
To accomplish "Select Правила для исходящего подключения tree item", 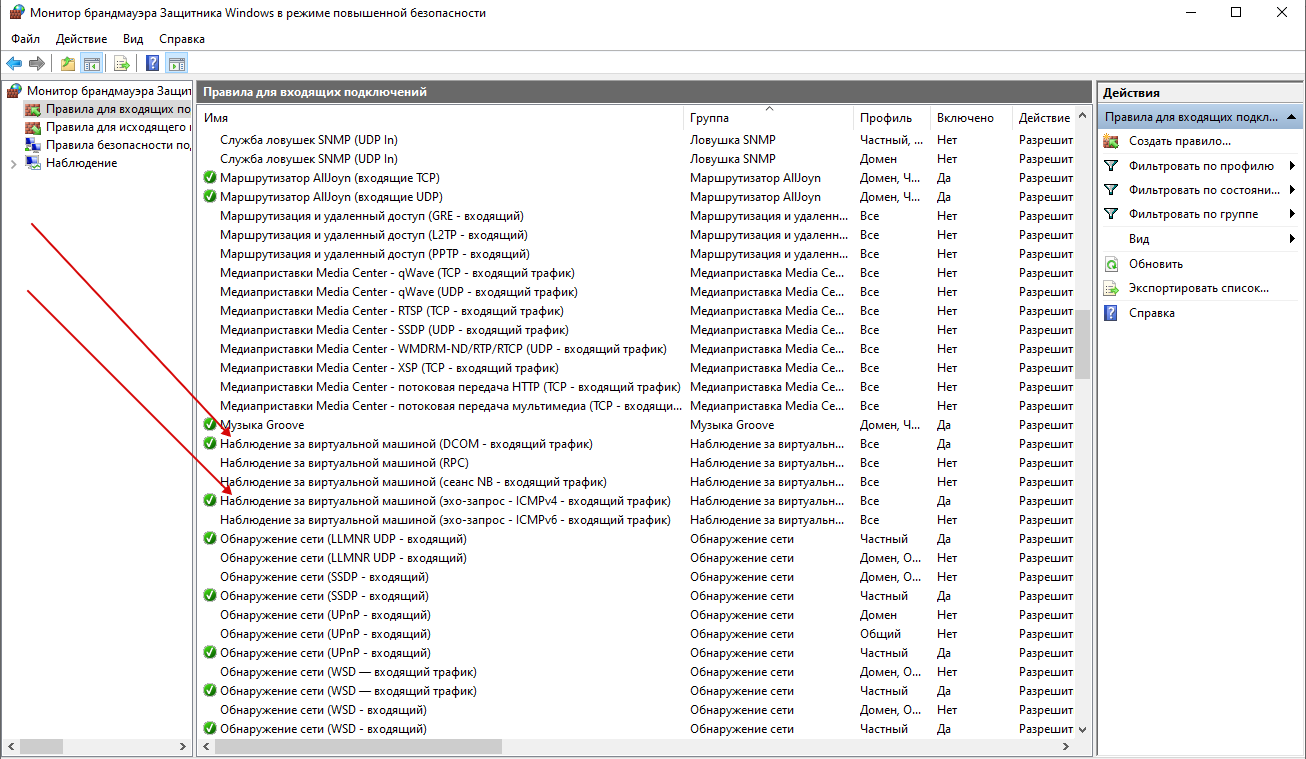I will click(x=117, y=127).
